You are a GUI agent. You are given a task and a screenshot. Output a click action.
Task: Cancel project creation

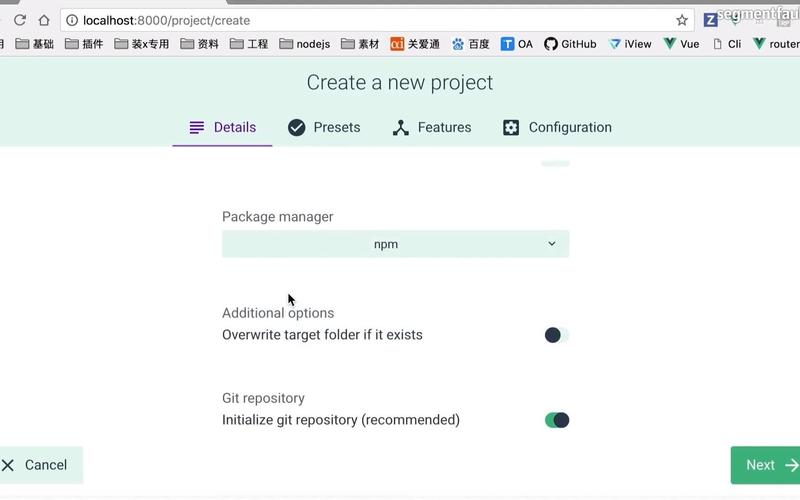pyautogui.click(x=38, y=465)
